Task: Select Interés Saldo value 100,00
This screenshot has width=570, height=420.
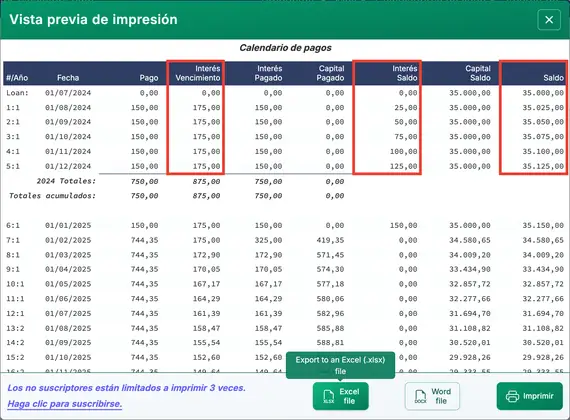Action: (x=404, y=152)
